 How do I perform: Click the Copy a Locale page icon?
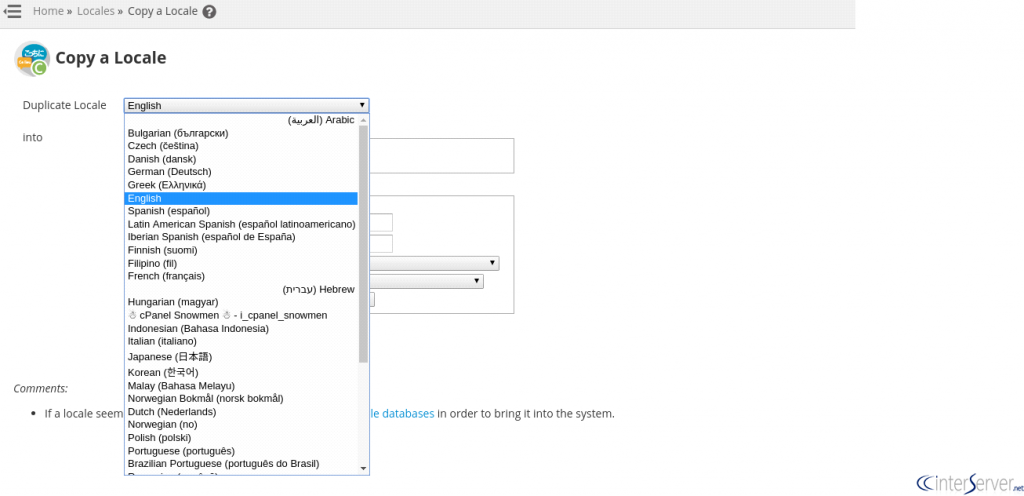[32, 59]
